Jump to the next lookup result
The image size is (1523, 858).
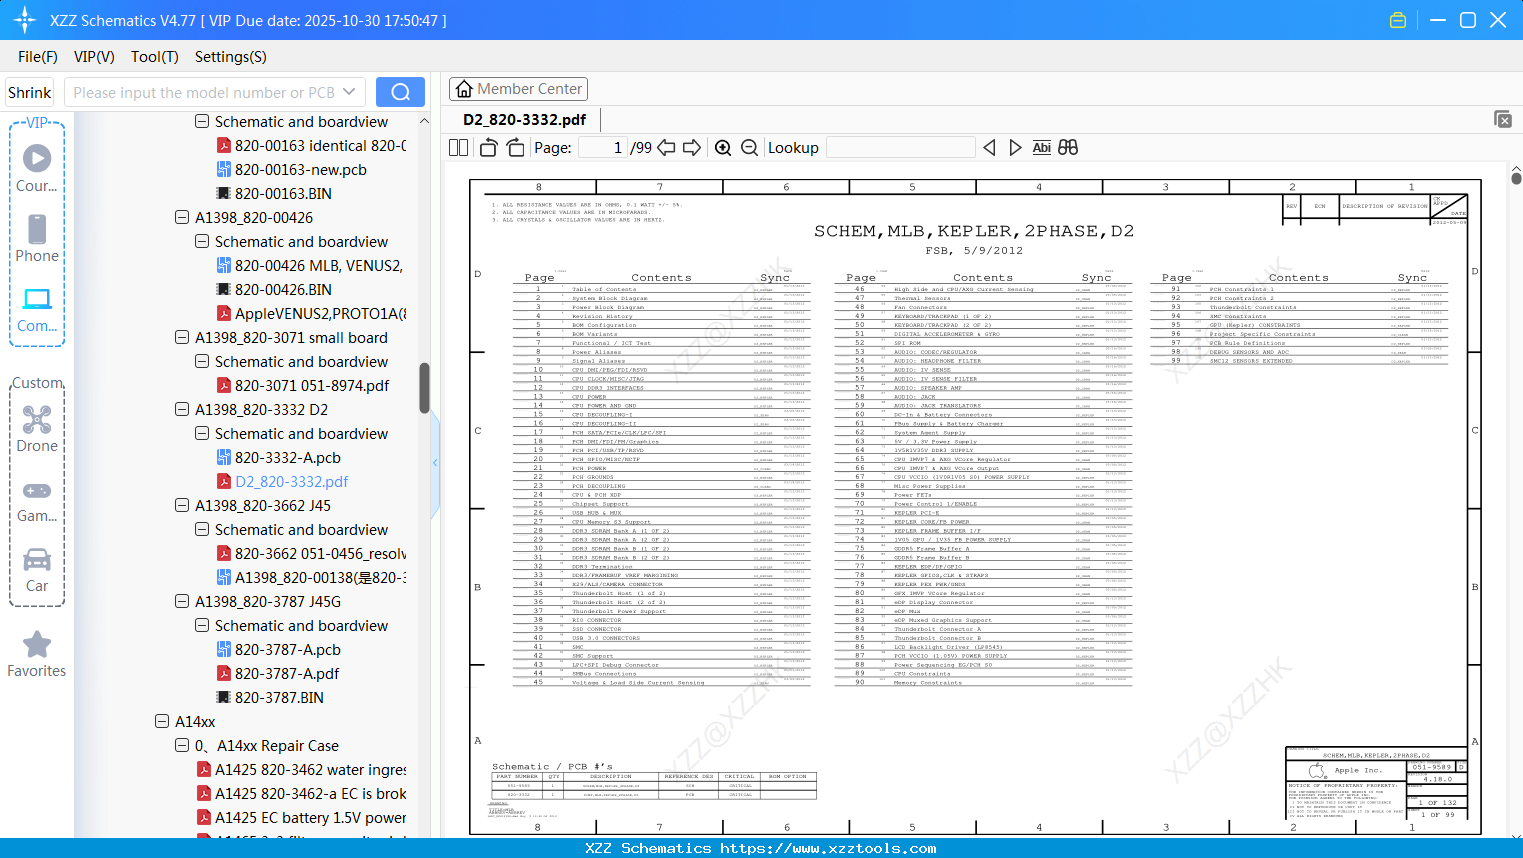click(1015, 148)
